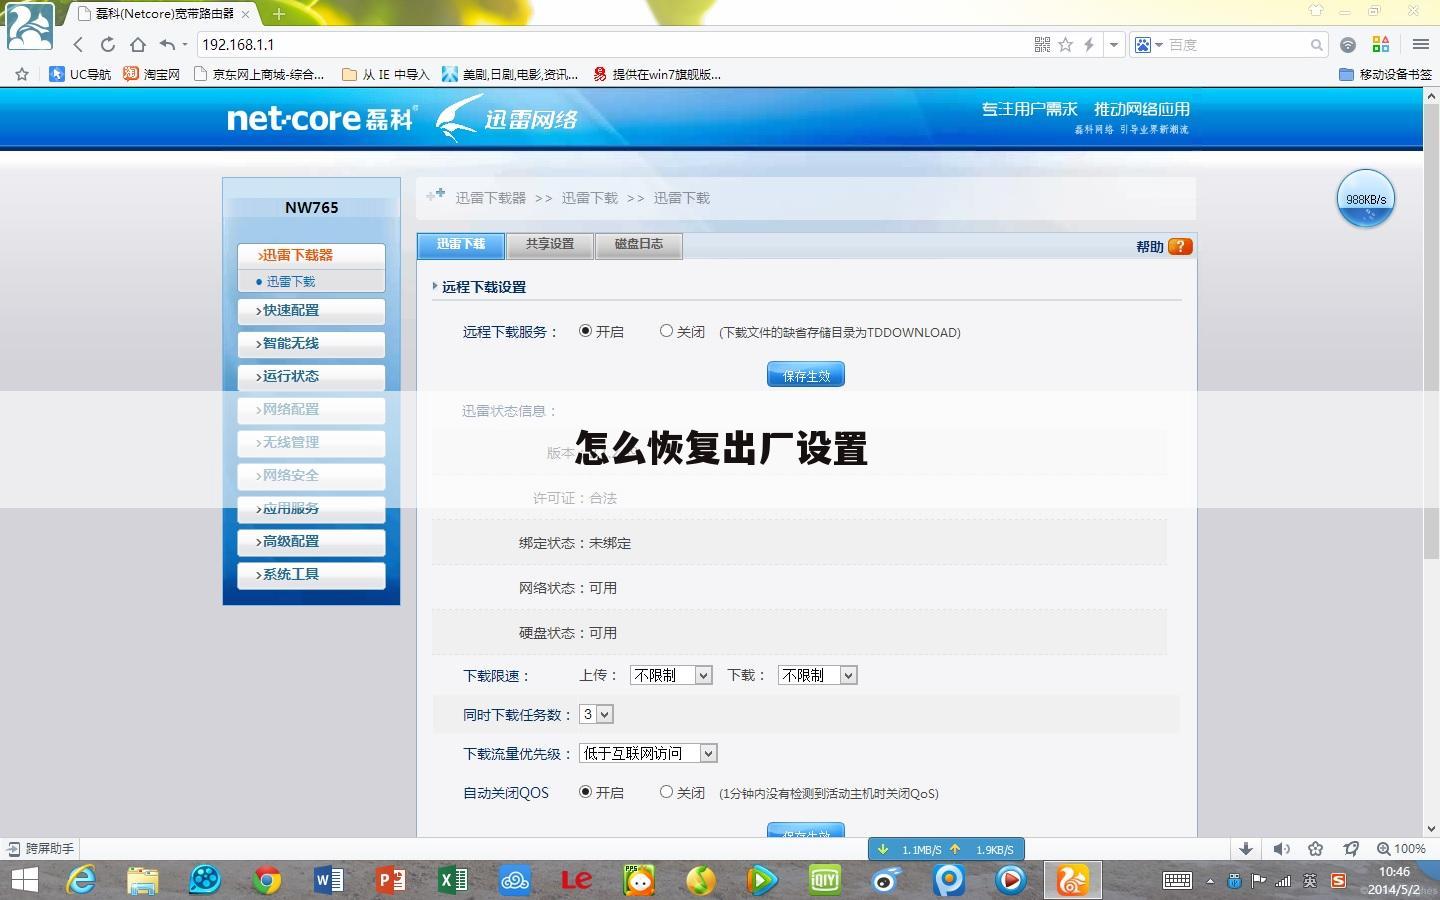The image size is (1440, 900).
Task: Open 迅雷下载器 sidebar menu header
Action: point(311,256)
